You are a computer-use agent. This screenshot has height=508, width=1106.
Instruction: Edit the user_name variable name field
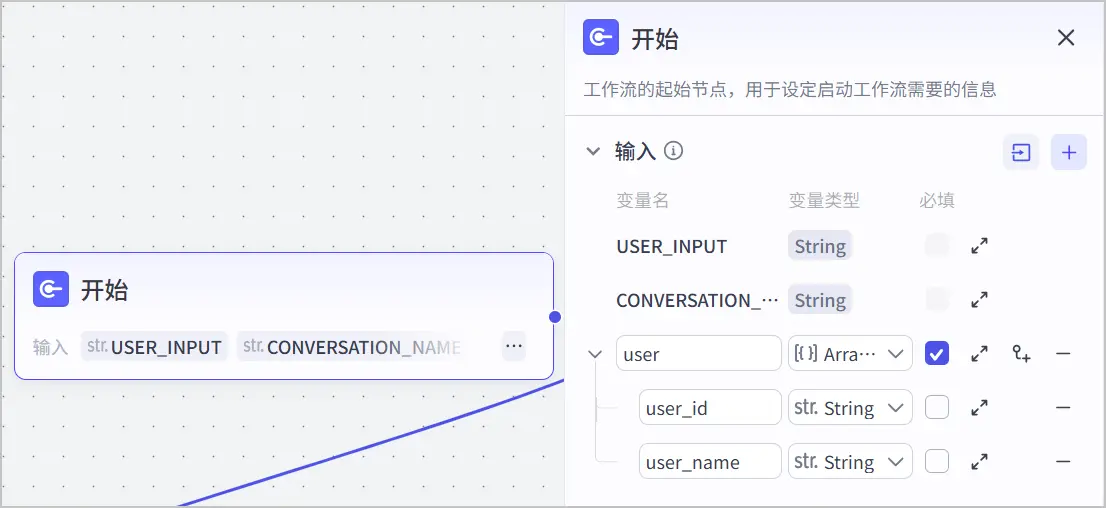click(710, 462)
